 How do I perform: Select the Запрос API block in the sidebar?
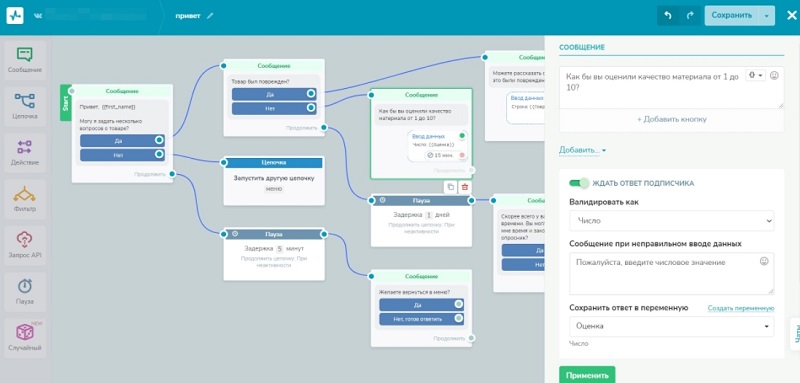pyautogui.click(x=24, y=245)
